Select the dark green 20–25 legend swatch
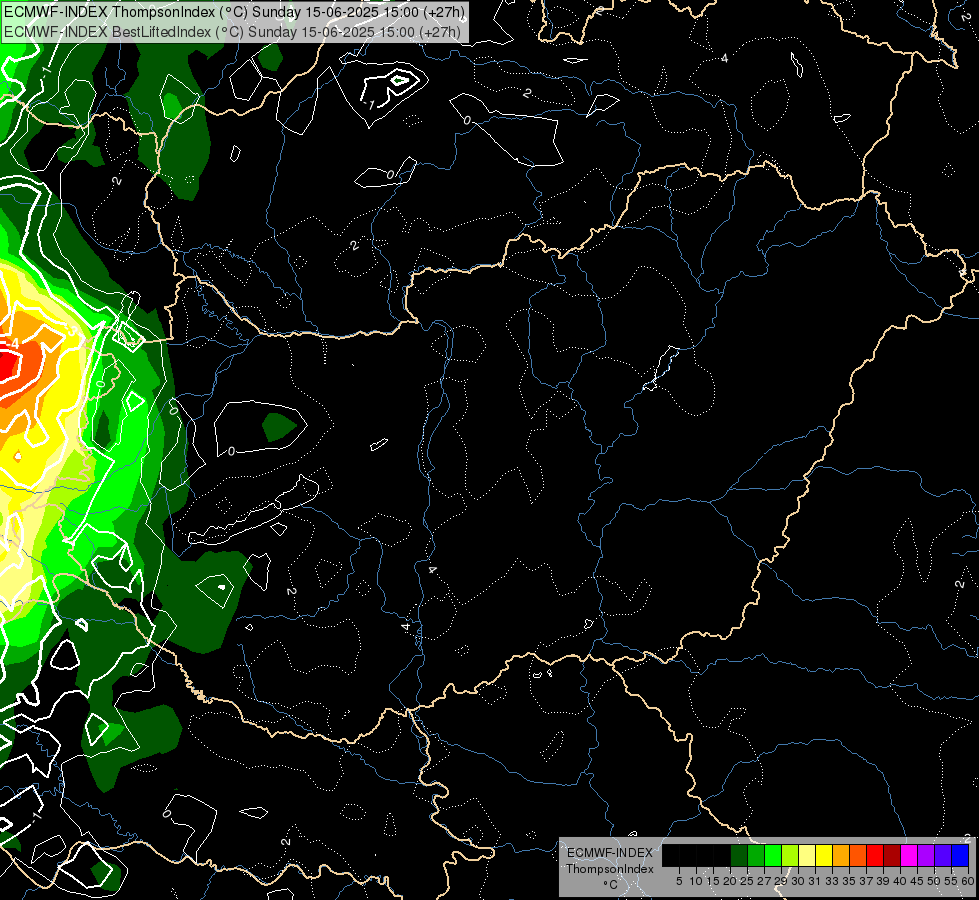This screenshot has height=900, width=979. pyautogui.click(x=739, y=855)
